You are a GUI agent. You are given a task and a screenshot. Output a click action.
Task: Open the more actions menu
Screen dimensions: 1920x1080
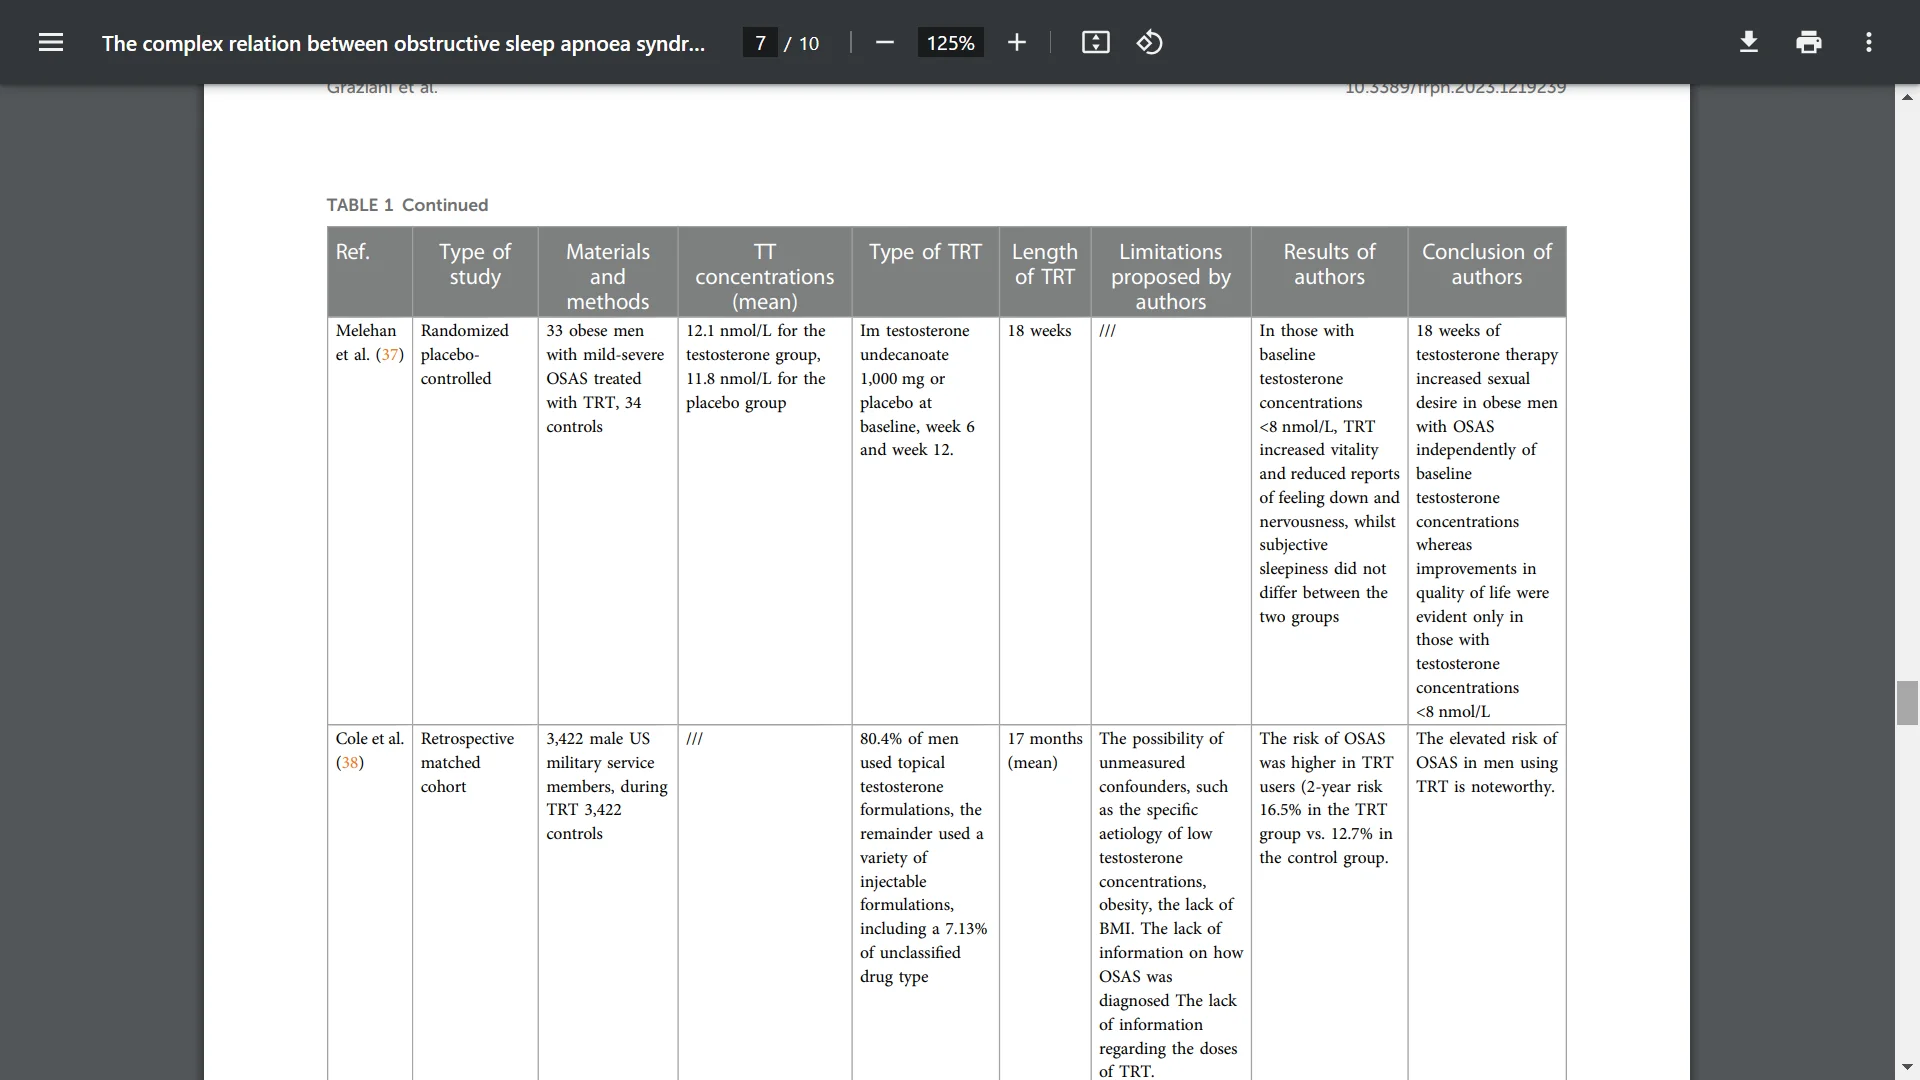point(1868,42)
